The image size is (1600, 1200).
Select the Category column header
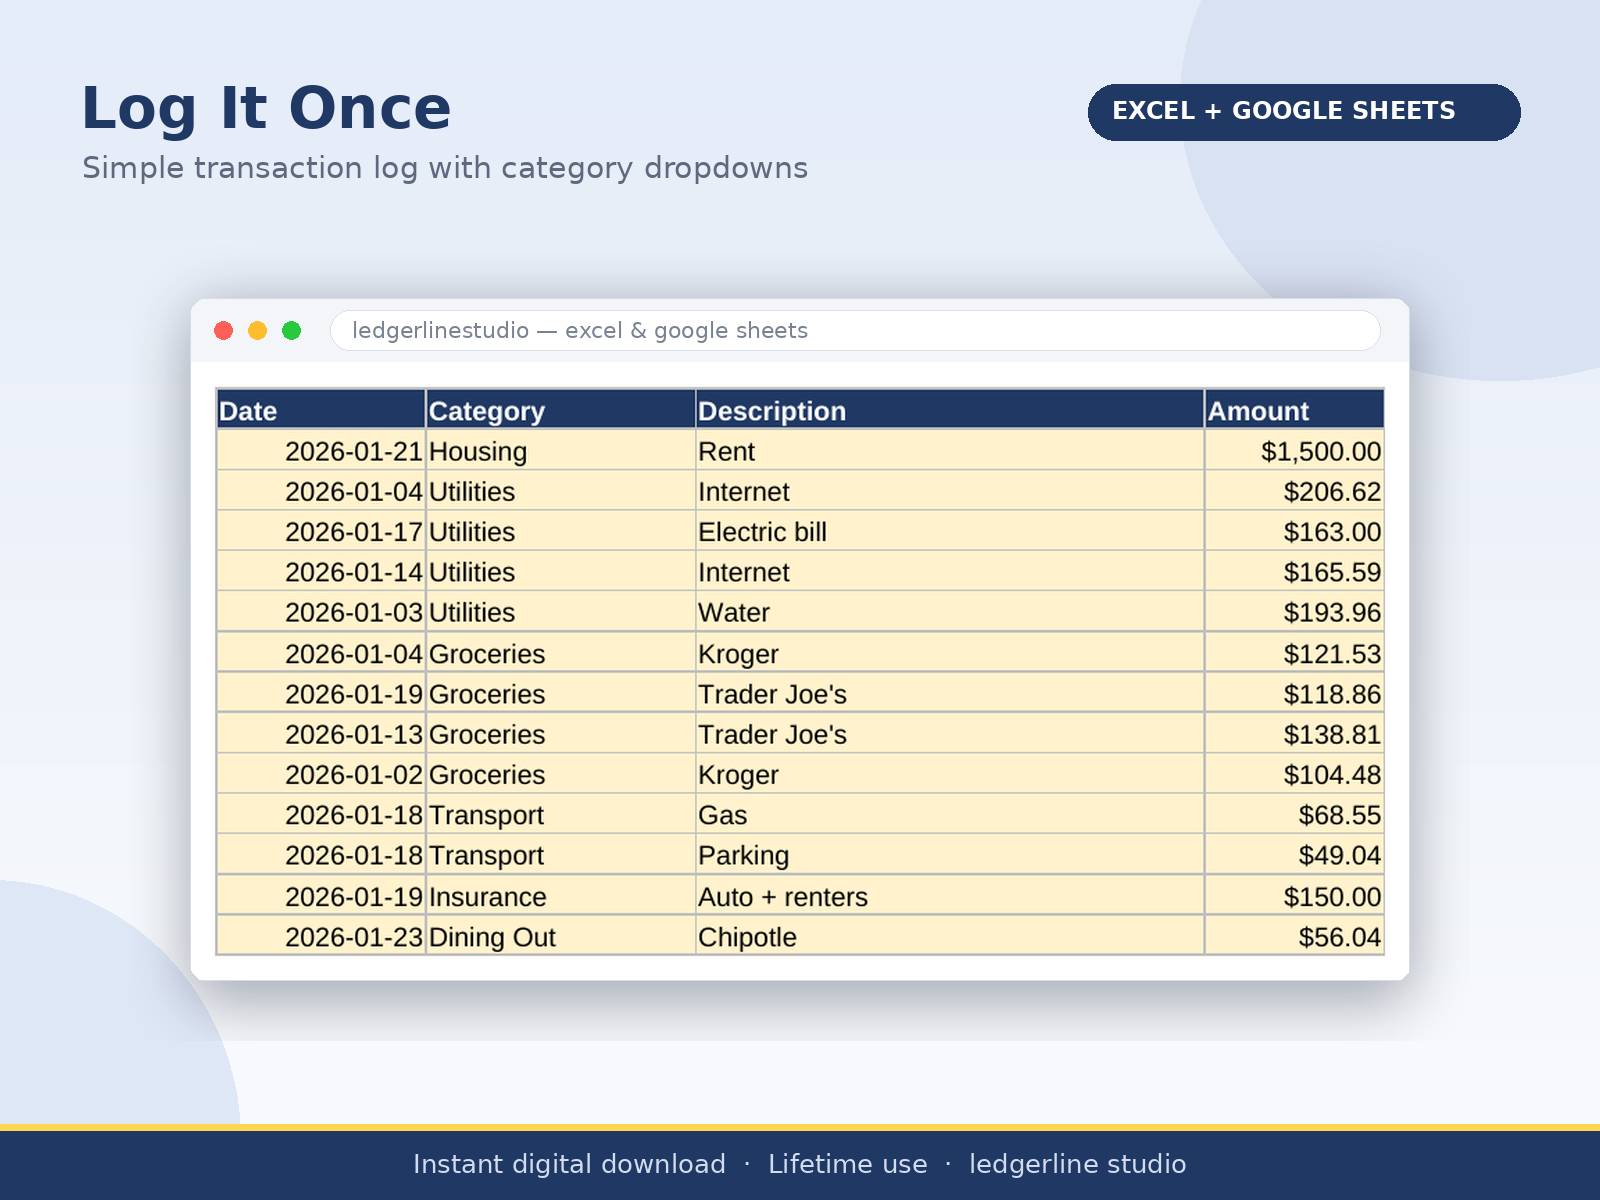click(561, 410)
